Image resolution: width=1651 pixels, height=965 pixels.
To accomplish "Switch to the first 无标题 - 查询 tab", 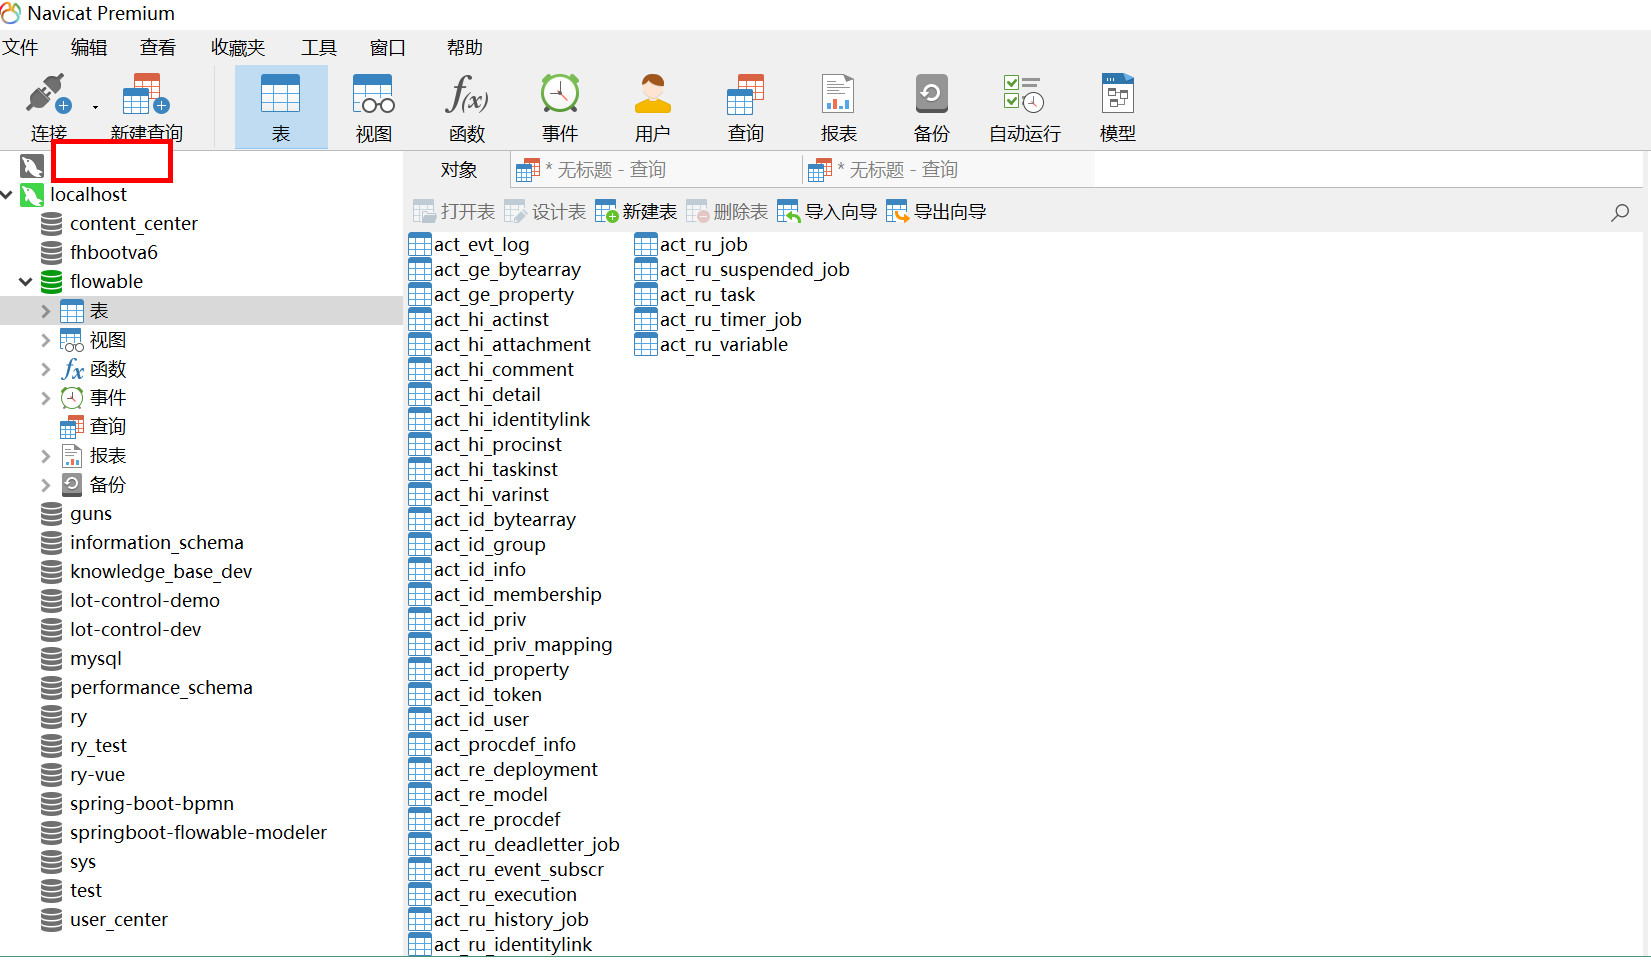I will click(655, 170).
